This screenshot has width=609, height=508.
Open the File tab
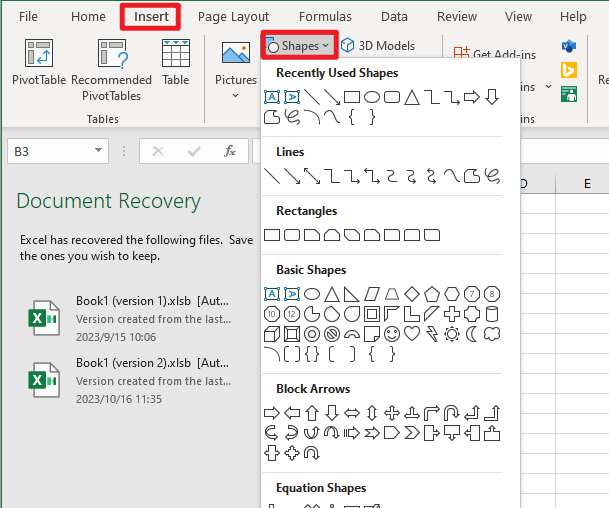tap(28, 17)
